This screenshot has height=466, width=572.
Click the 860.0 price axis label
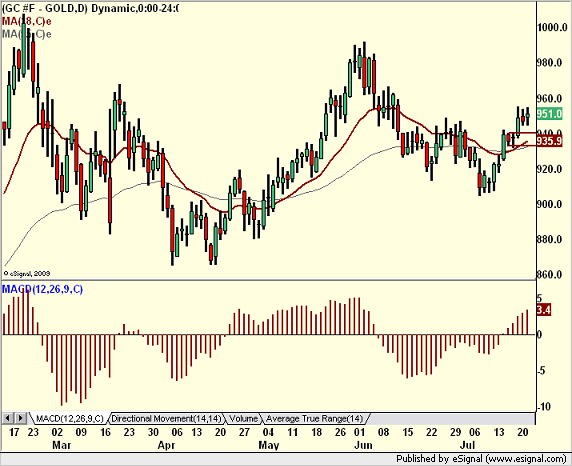[x=549, y=275]
